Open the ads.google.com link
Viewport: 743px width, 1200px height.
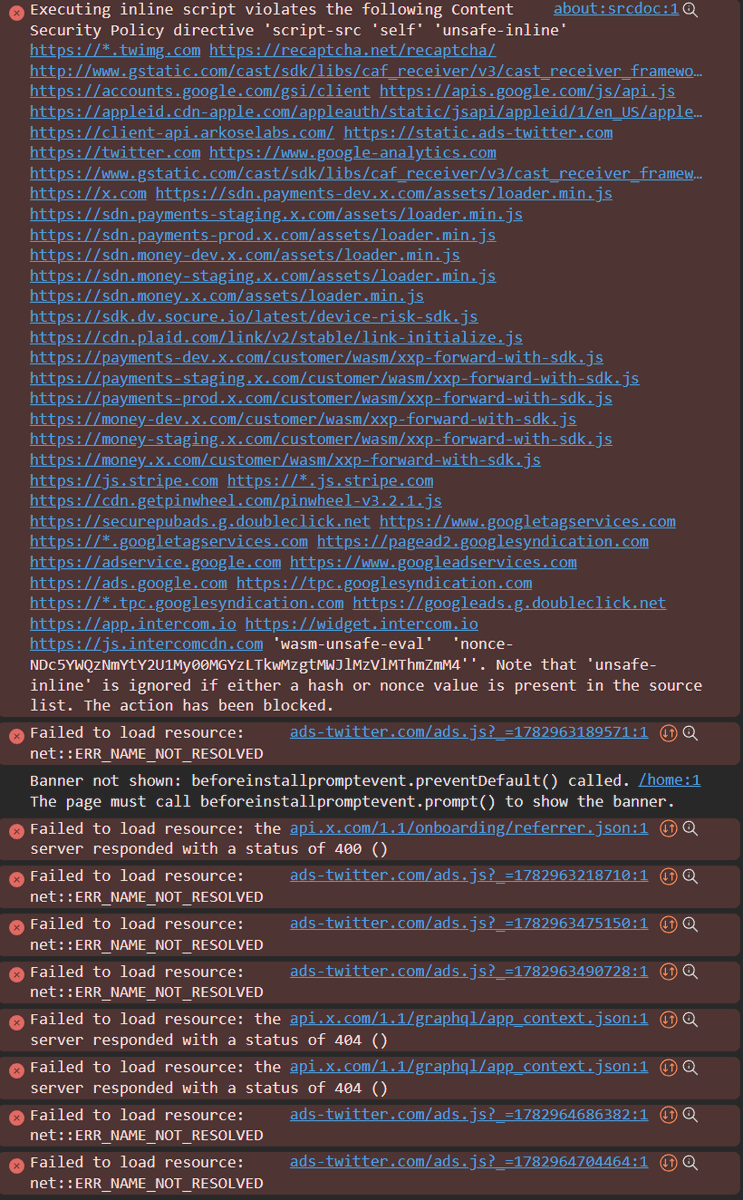(x=128, y=583)
